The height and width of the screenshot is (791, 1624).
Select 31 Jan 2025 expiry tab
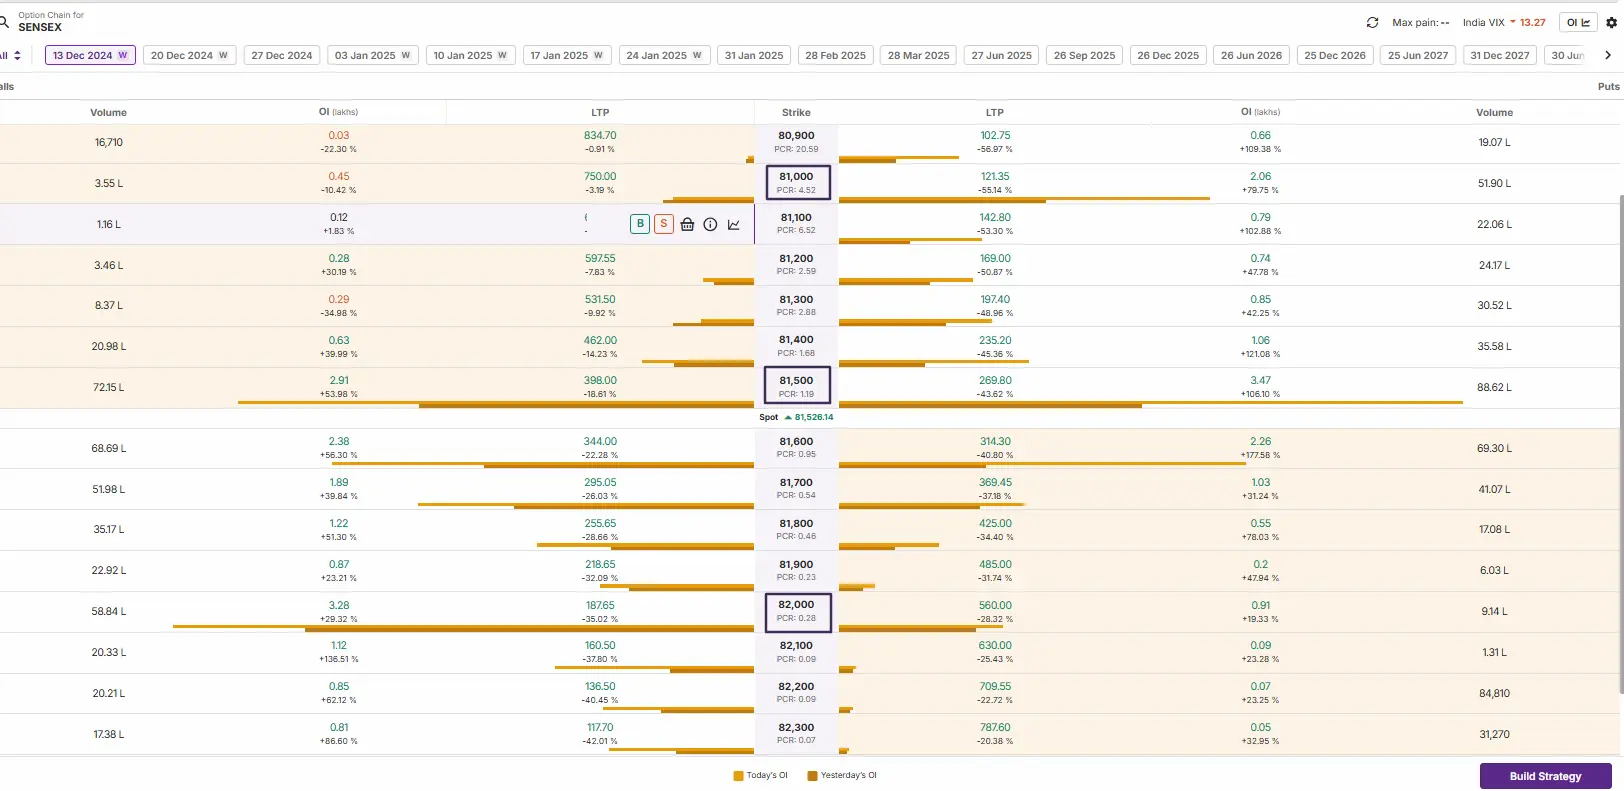754,55
